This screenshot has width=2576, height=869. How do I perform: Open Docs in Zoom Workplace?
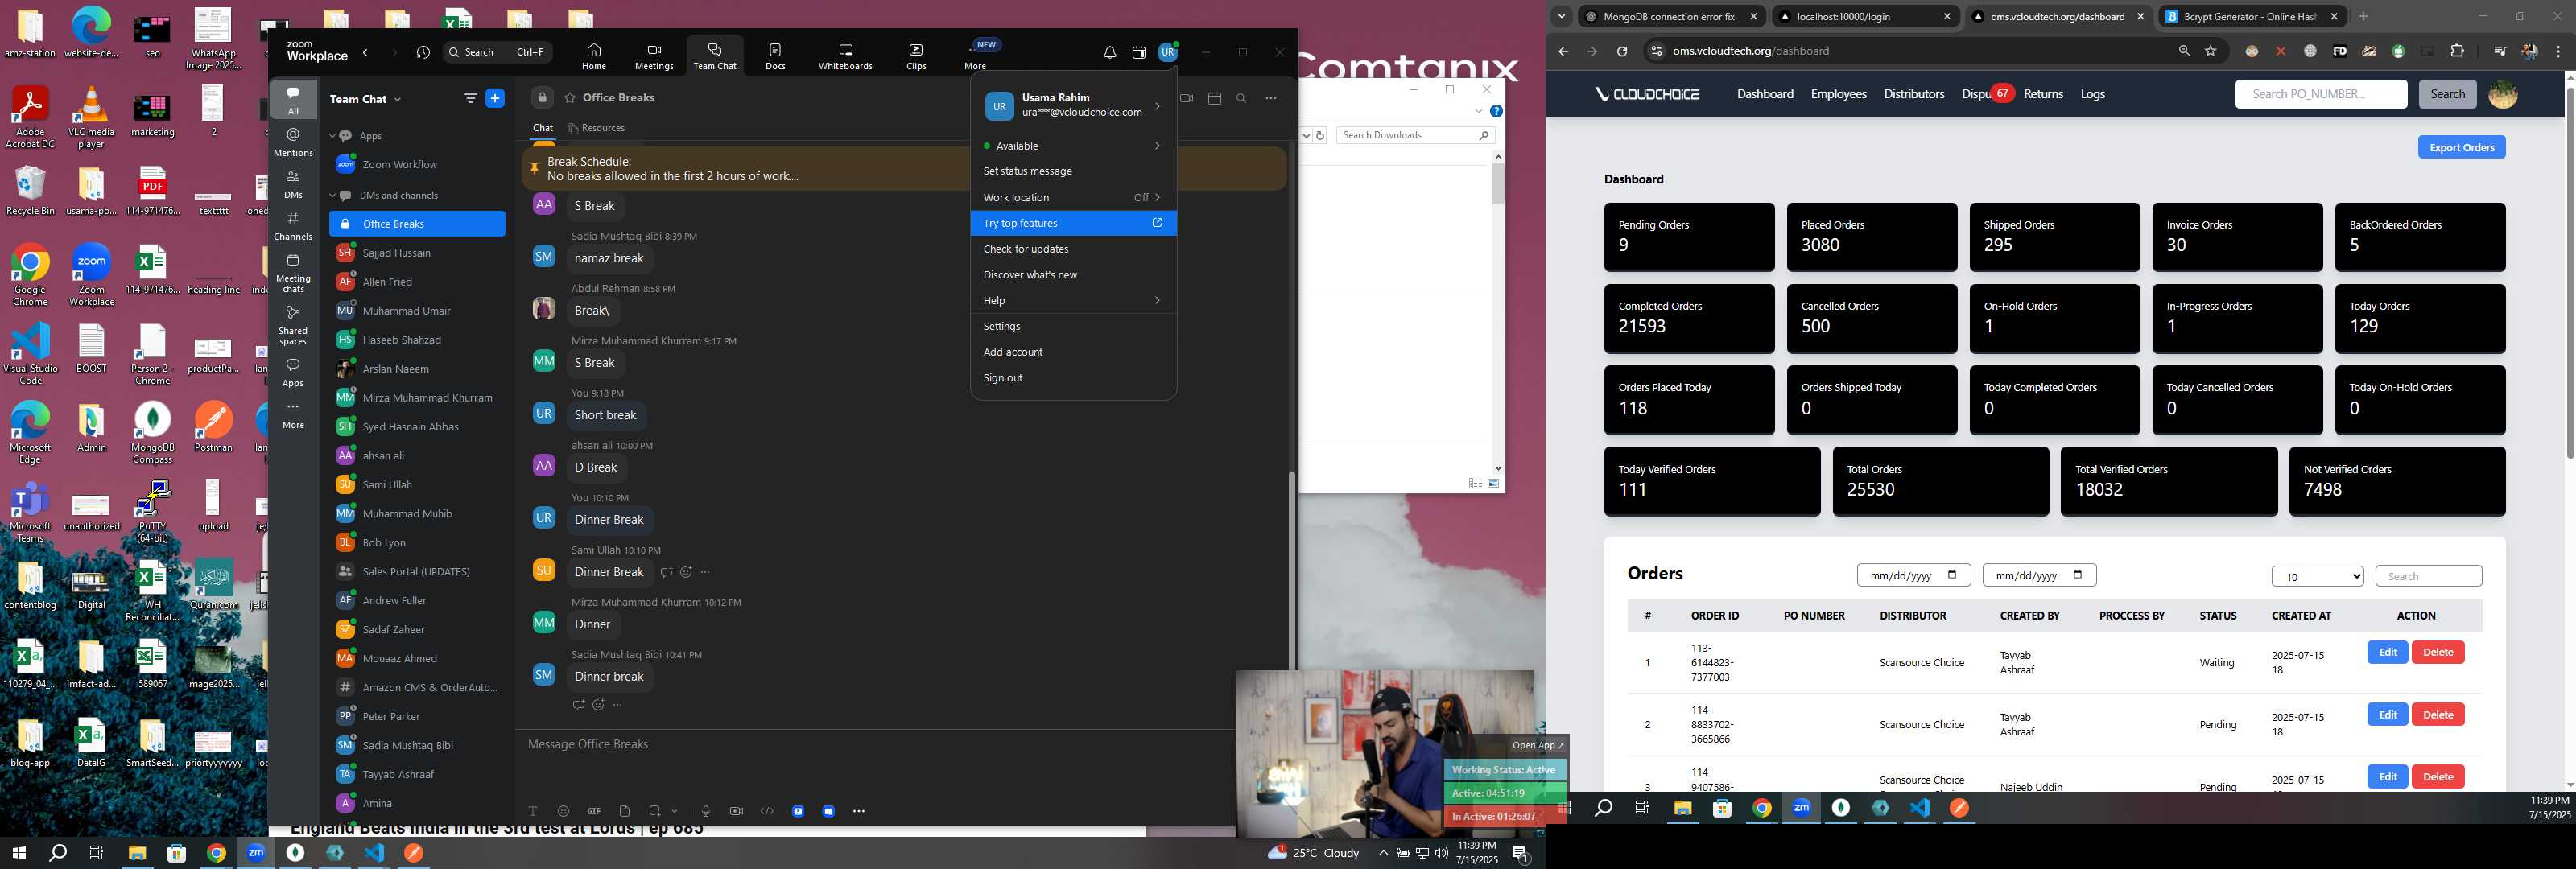pyautogui.click(x=775, y=56)
